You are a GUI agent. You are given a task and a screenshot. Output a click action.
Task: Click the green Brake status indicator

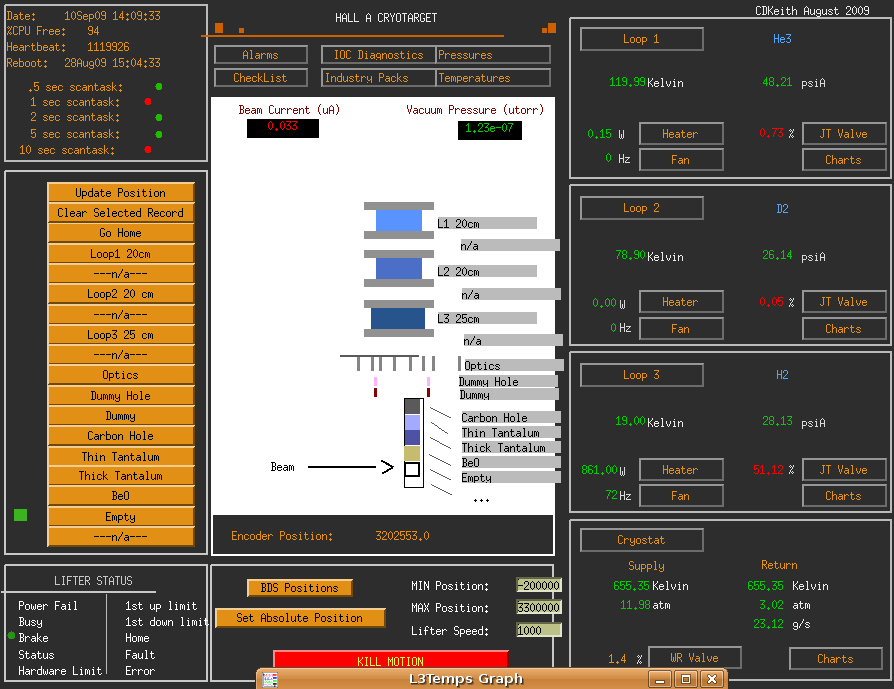click(11, 635)
